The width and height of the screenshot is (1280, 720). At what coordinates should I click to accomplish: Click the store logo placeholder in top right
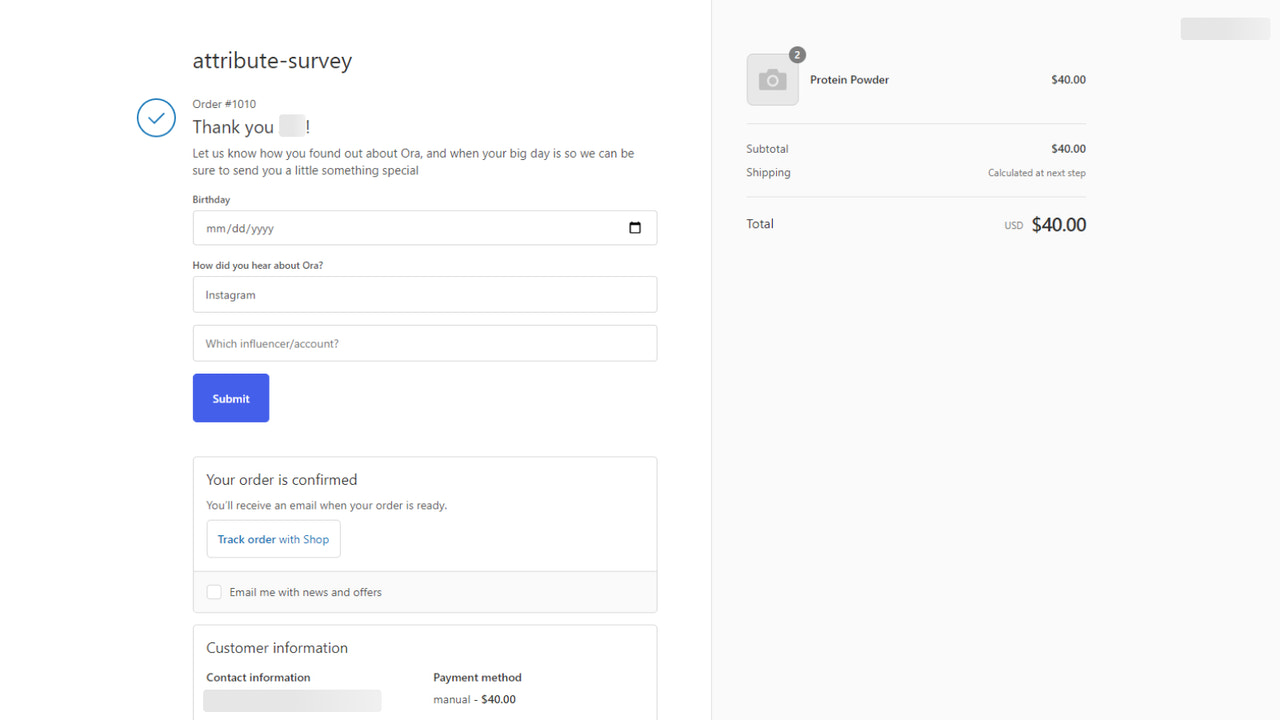coord(1224,28)
